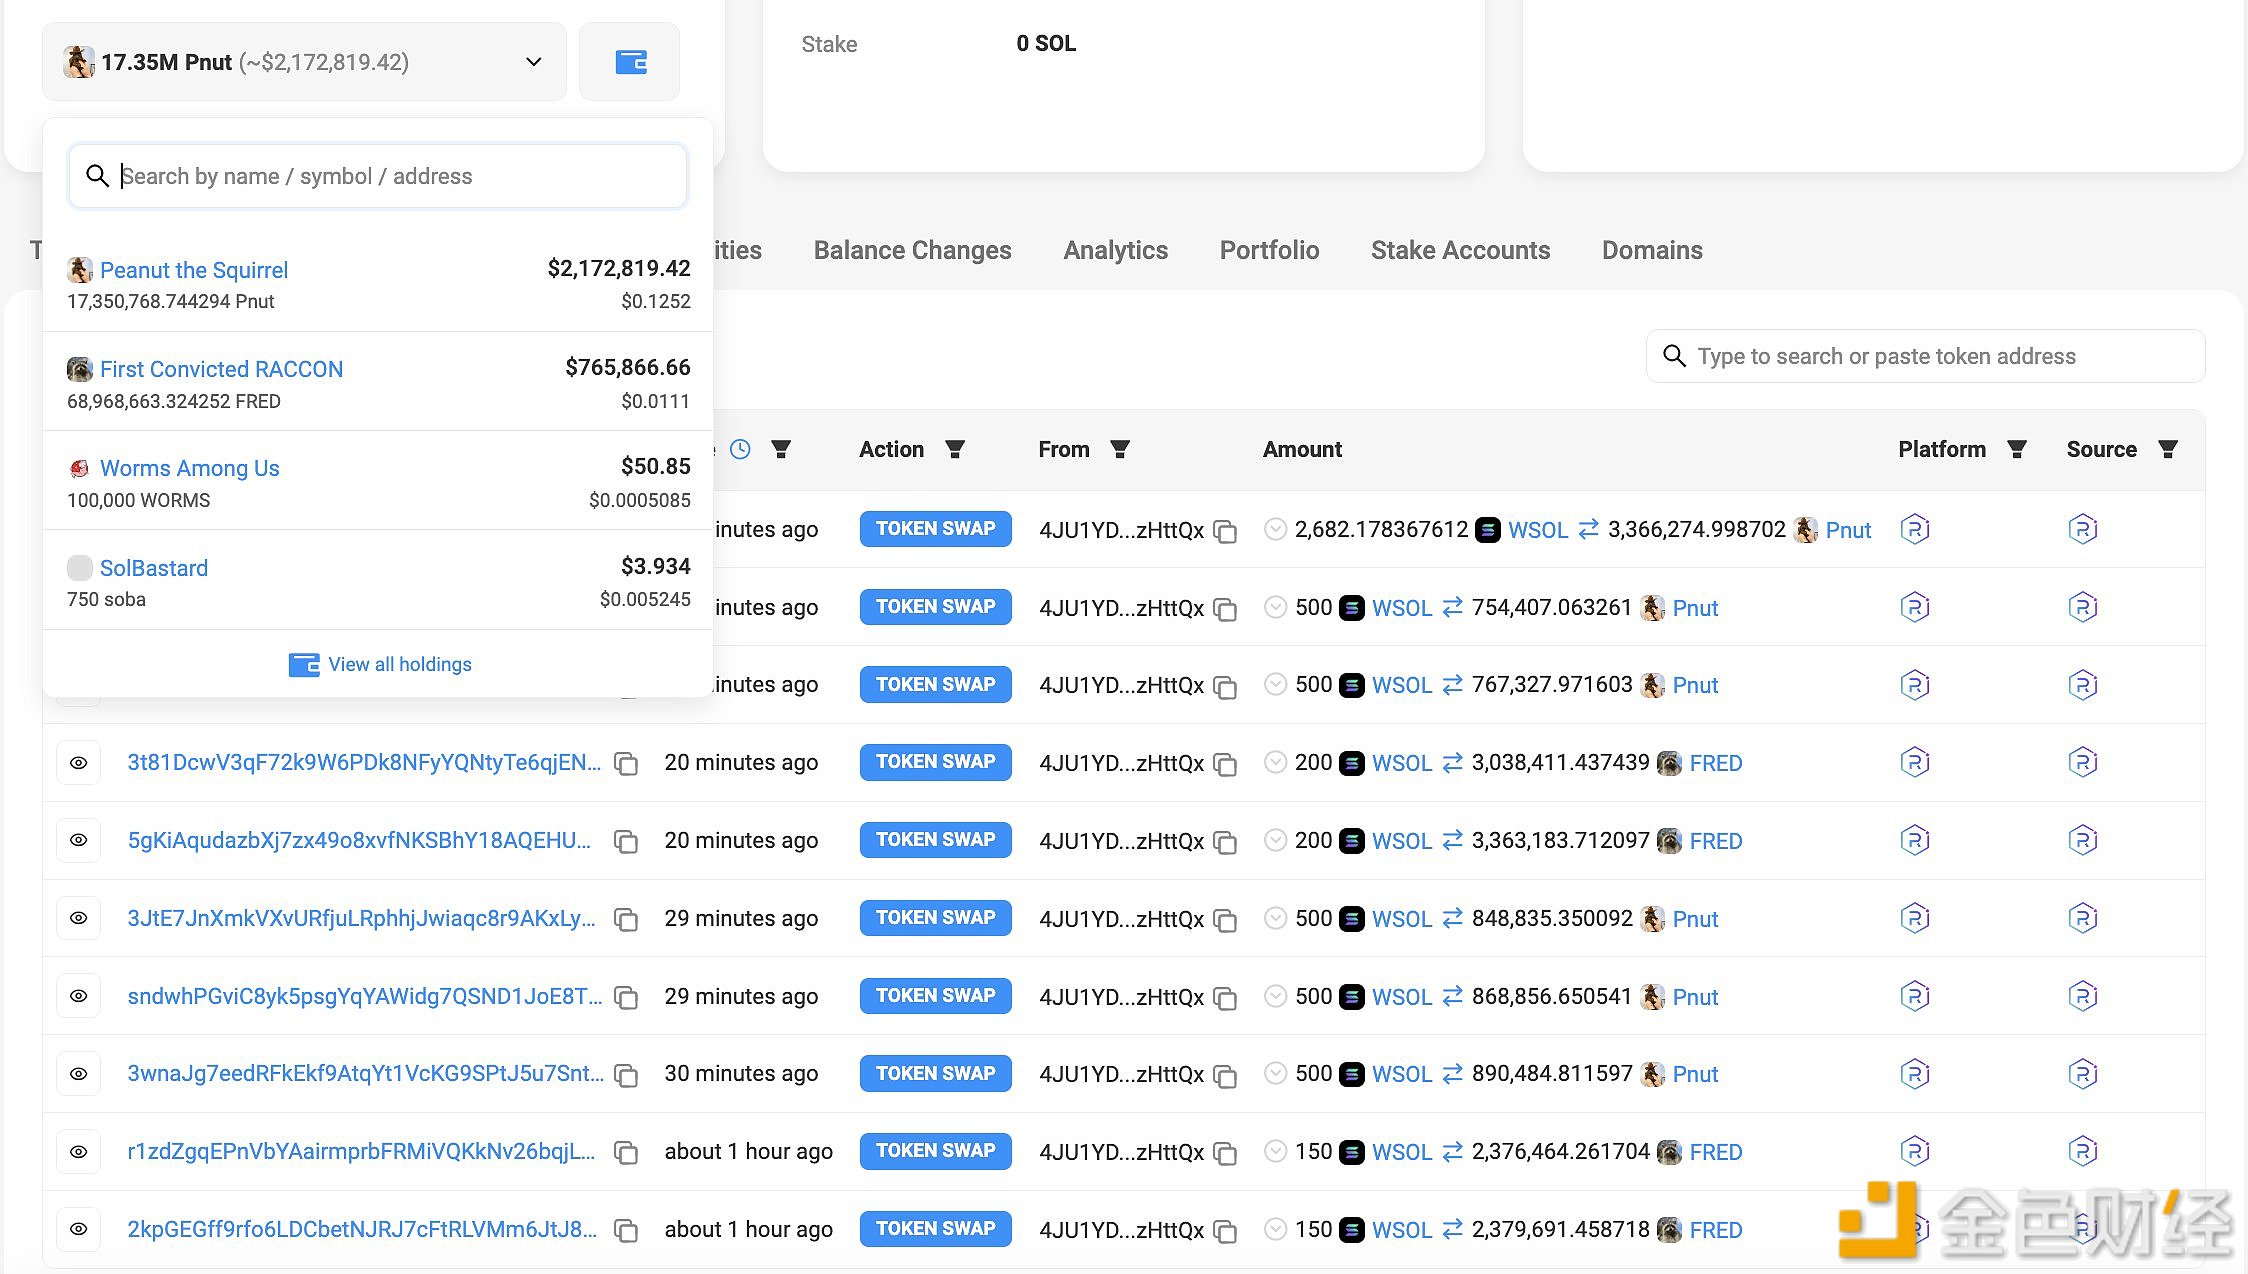The image size is (2248, 1274).
Task: Open time column filter icon
Action: 781,449
